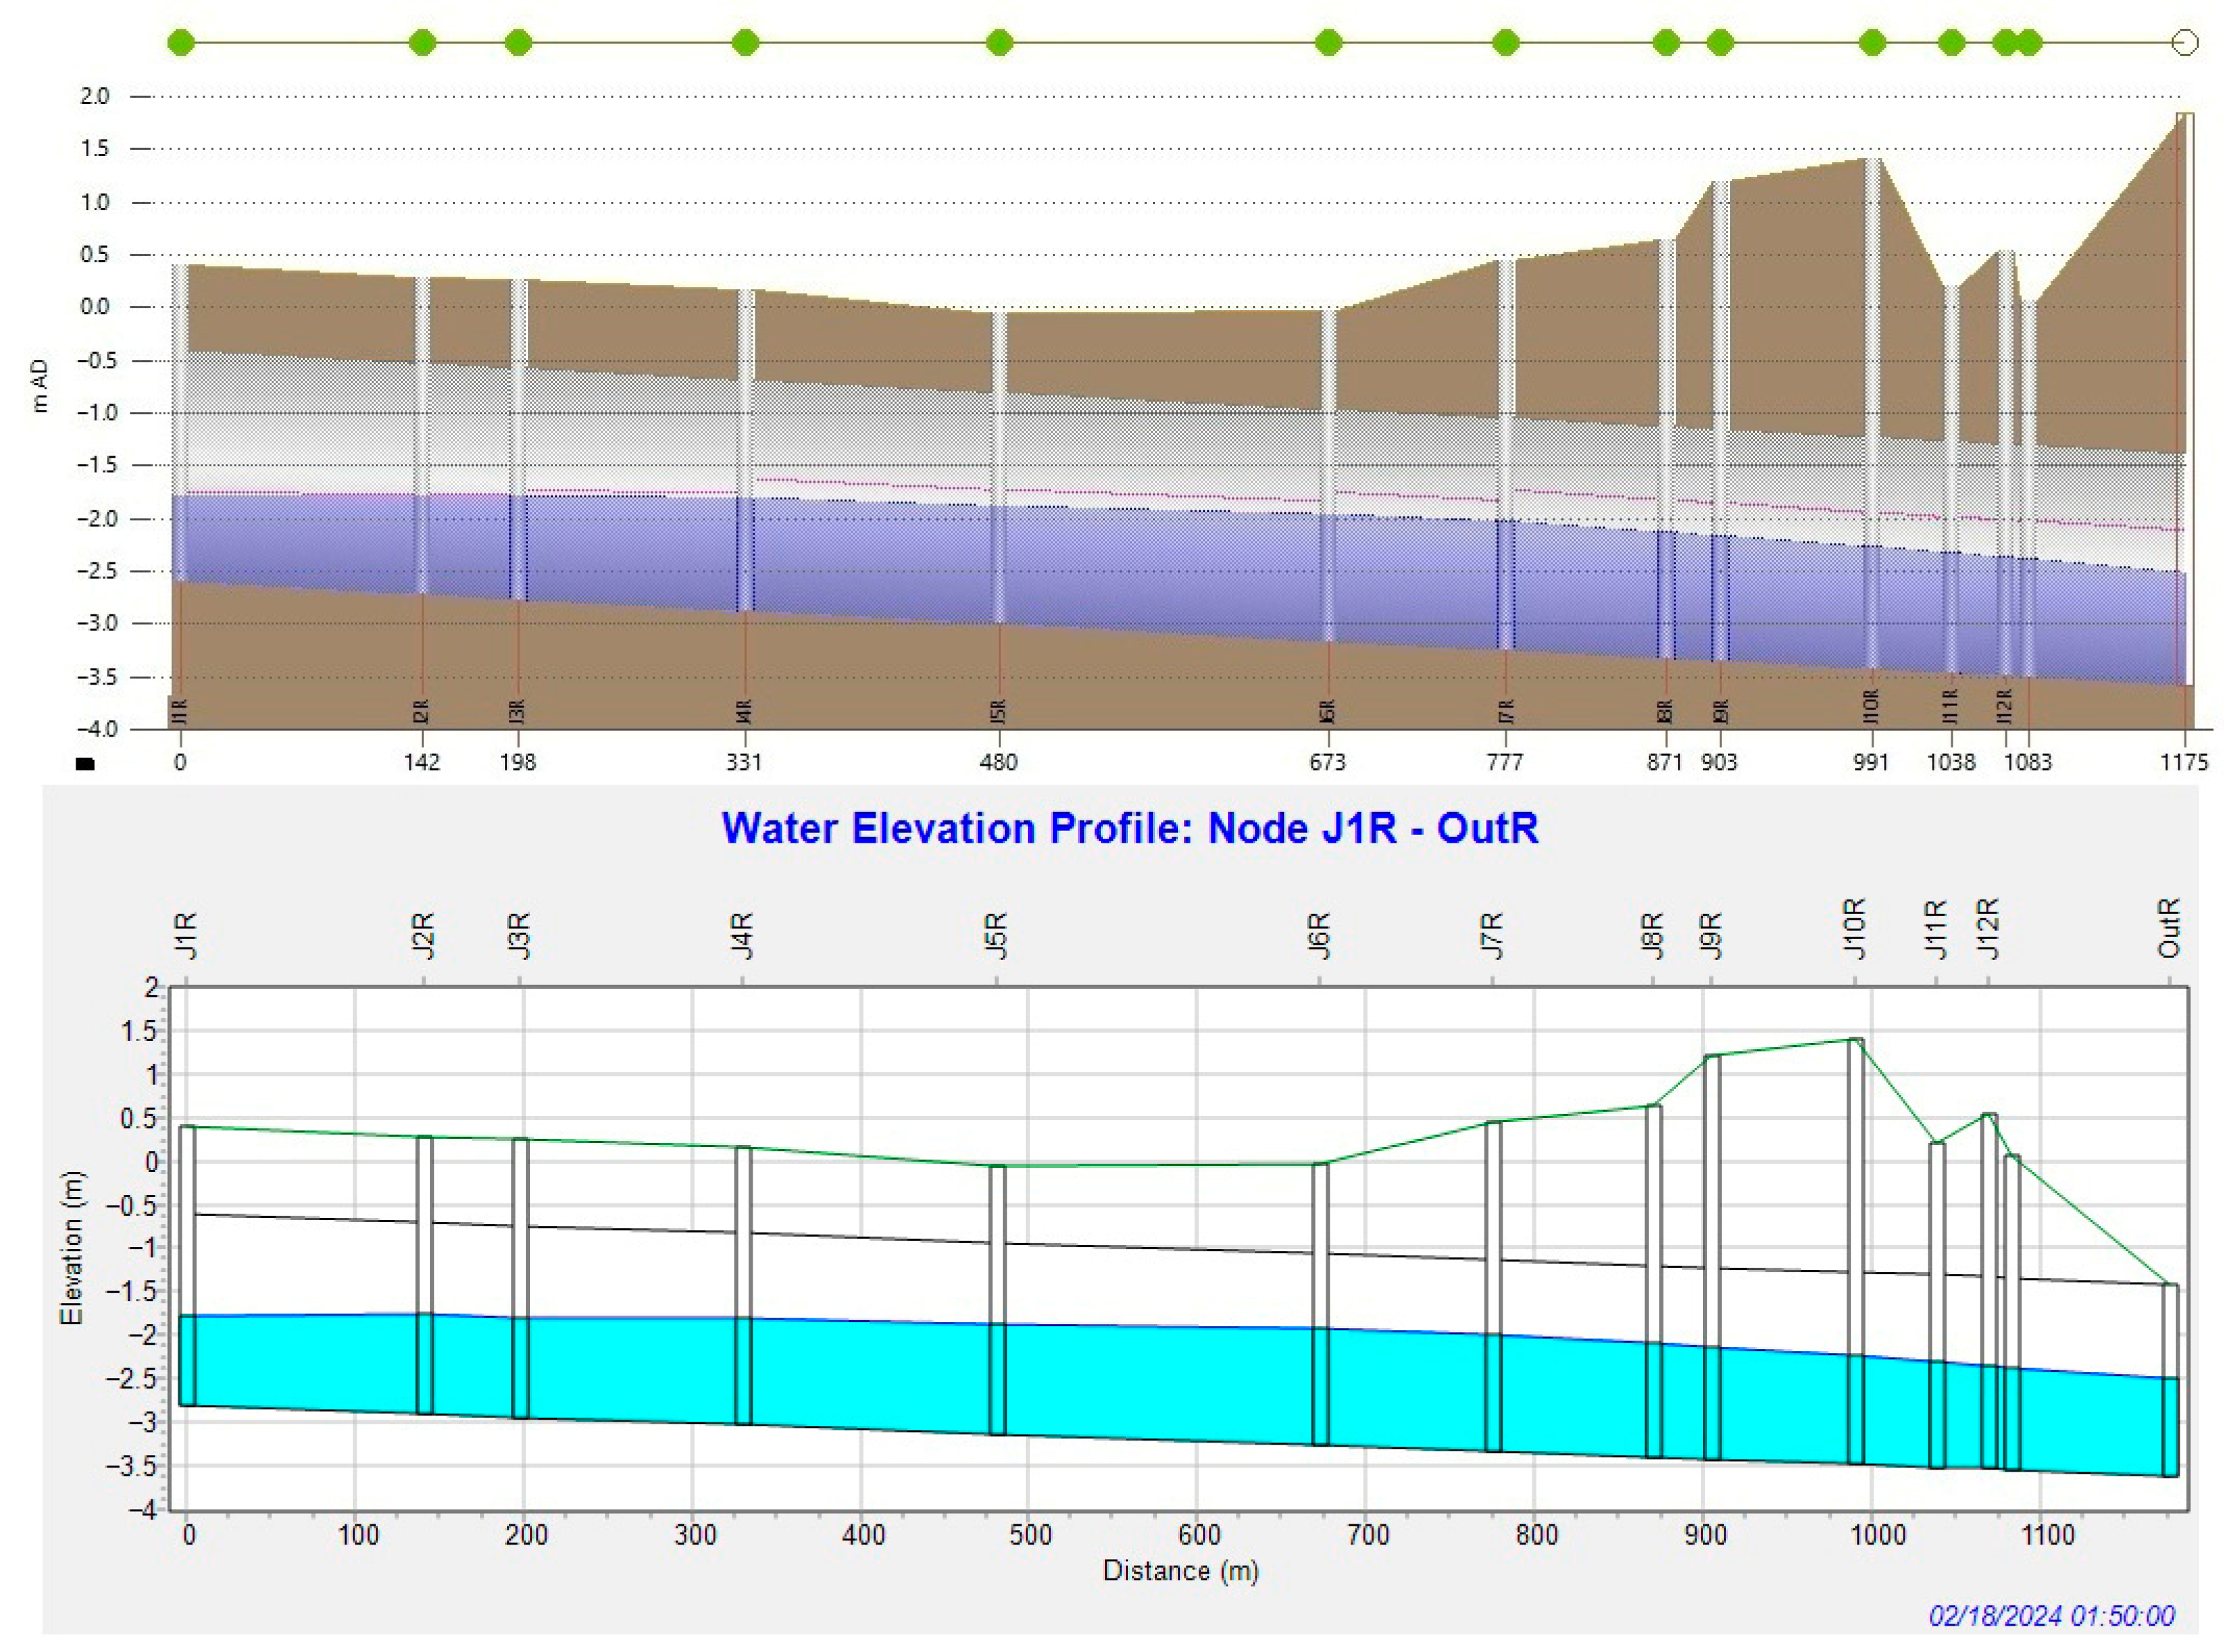
Task: Click the 1175 chainage label on the upper axis
Action: (x=2183, y=762)
